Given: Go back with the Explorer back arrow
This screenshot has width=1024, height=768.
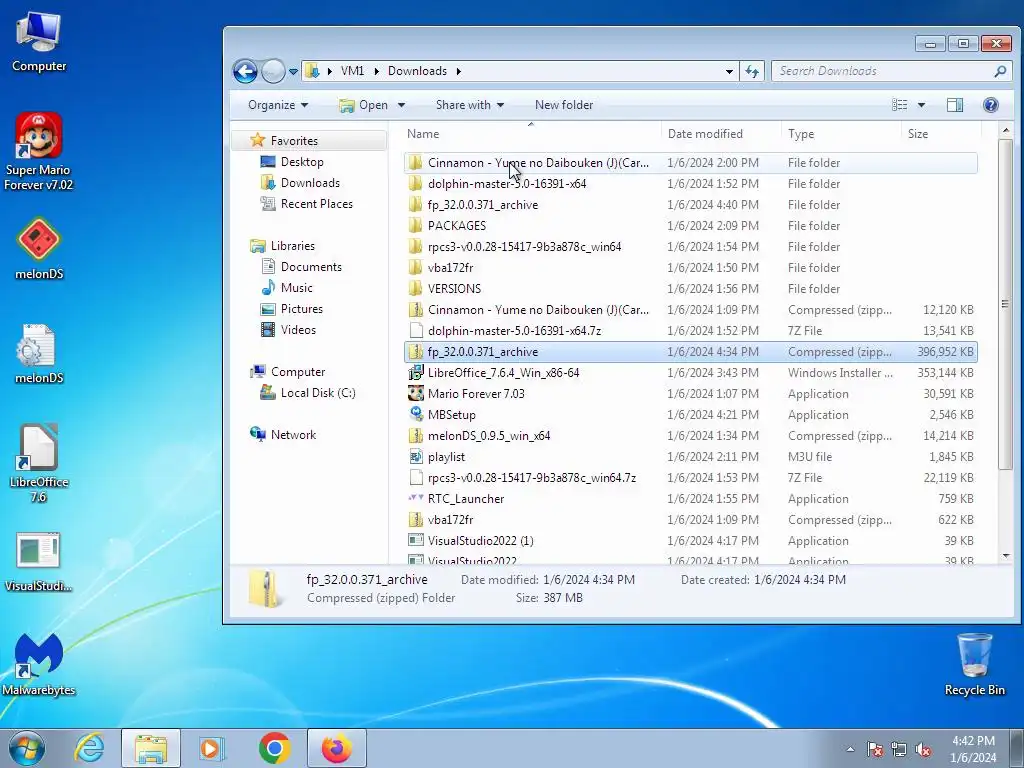Looking at the screenshot, I should click(x=246, y=71).
